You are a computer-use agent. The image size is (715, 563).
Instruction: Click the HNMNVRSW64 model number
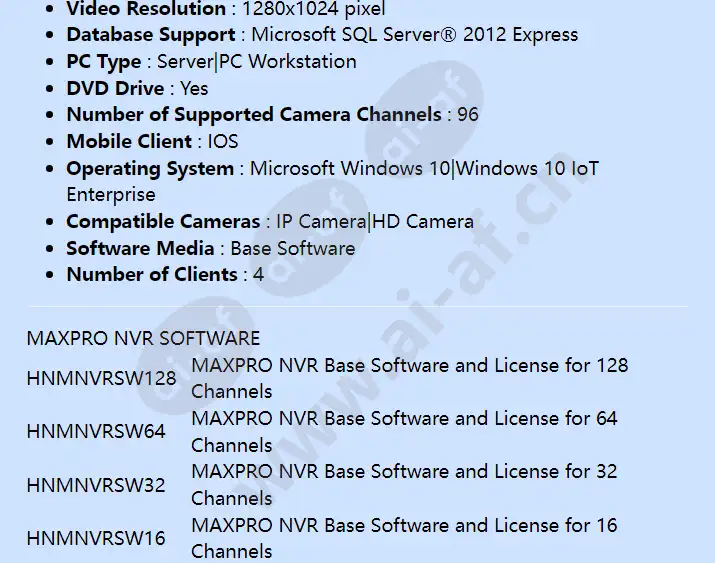click(96, 432)
